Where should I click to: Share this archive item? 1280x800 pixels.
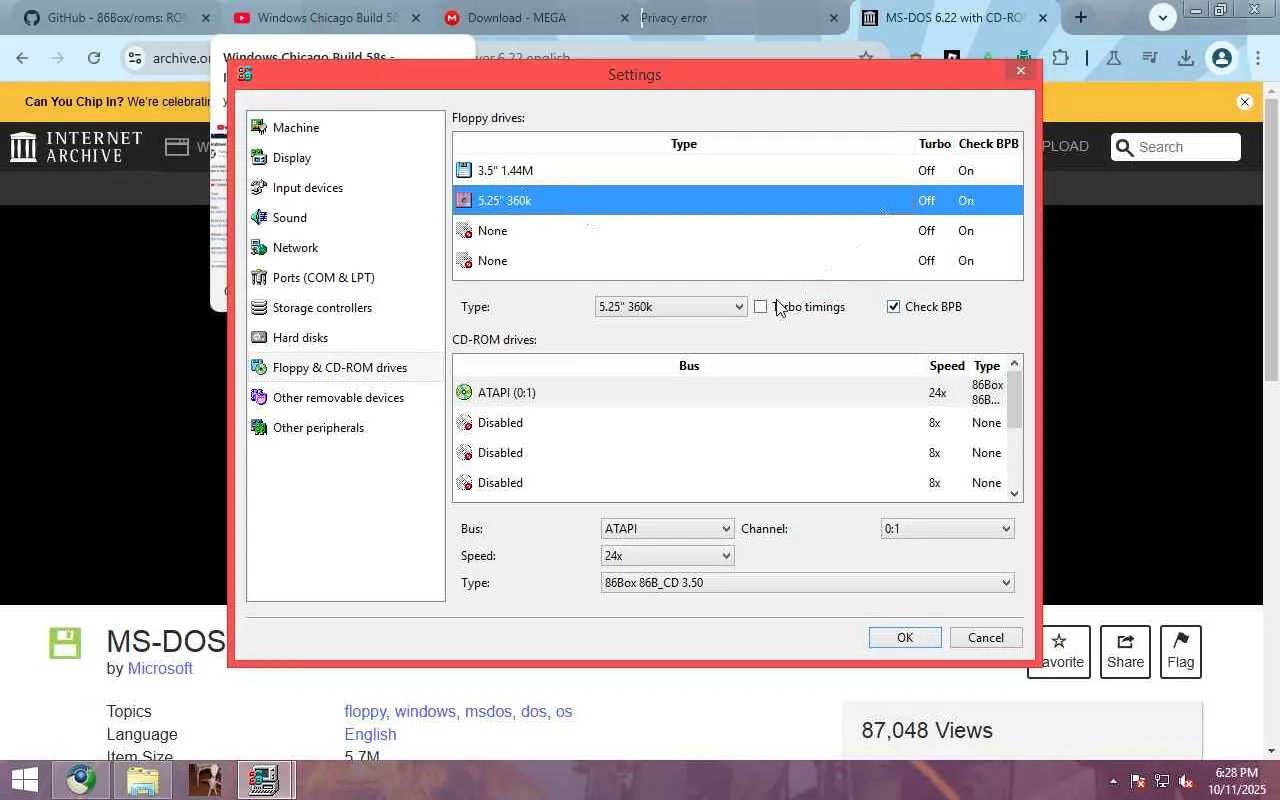pyautogui.click(x=1125, y=651)
